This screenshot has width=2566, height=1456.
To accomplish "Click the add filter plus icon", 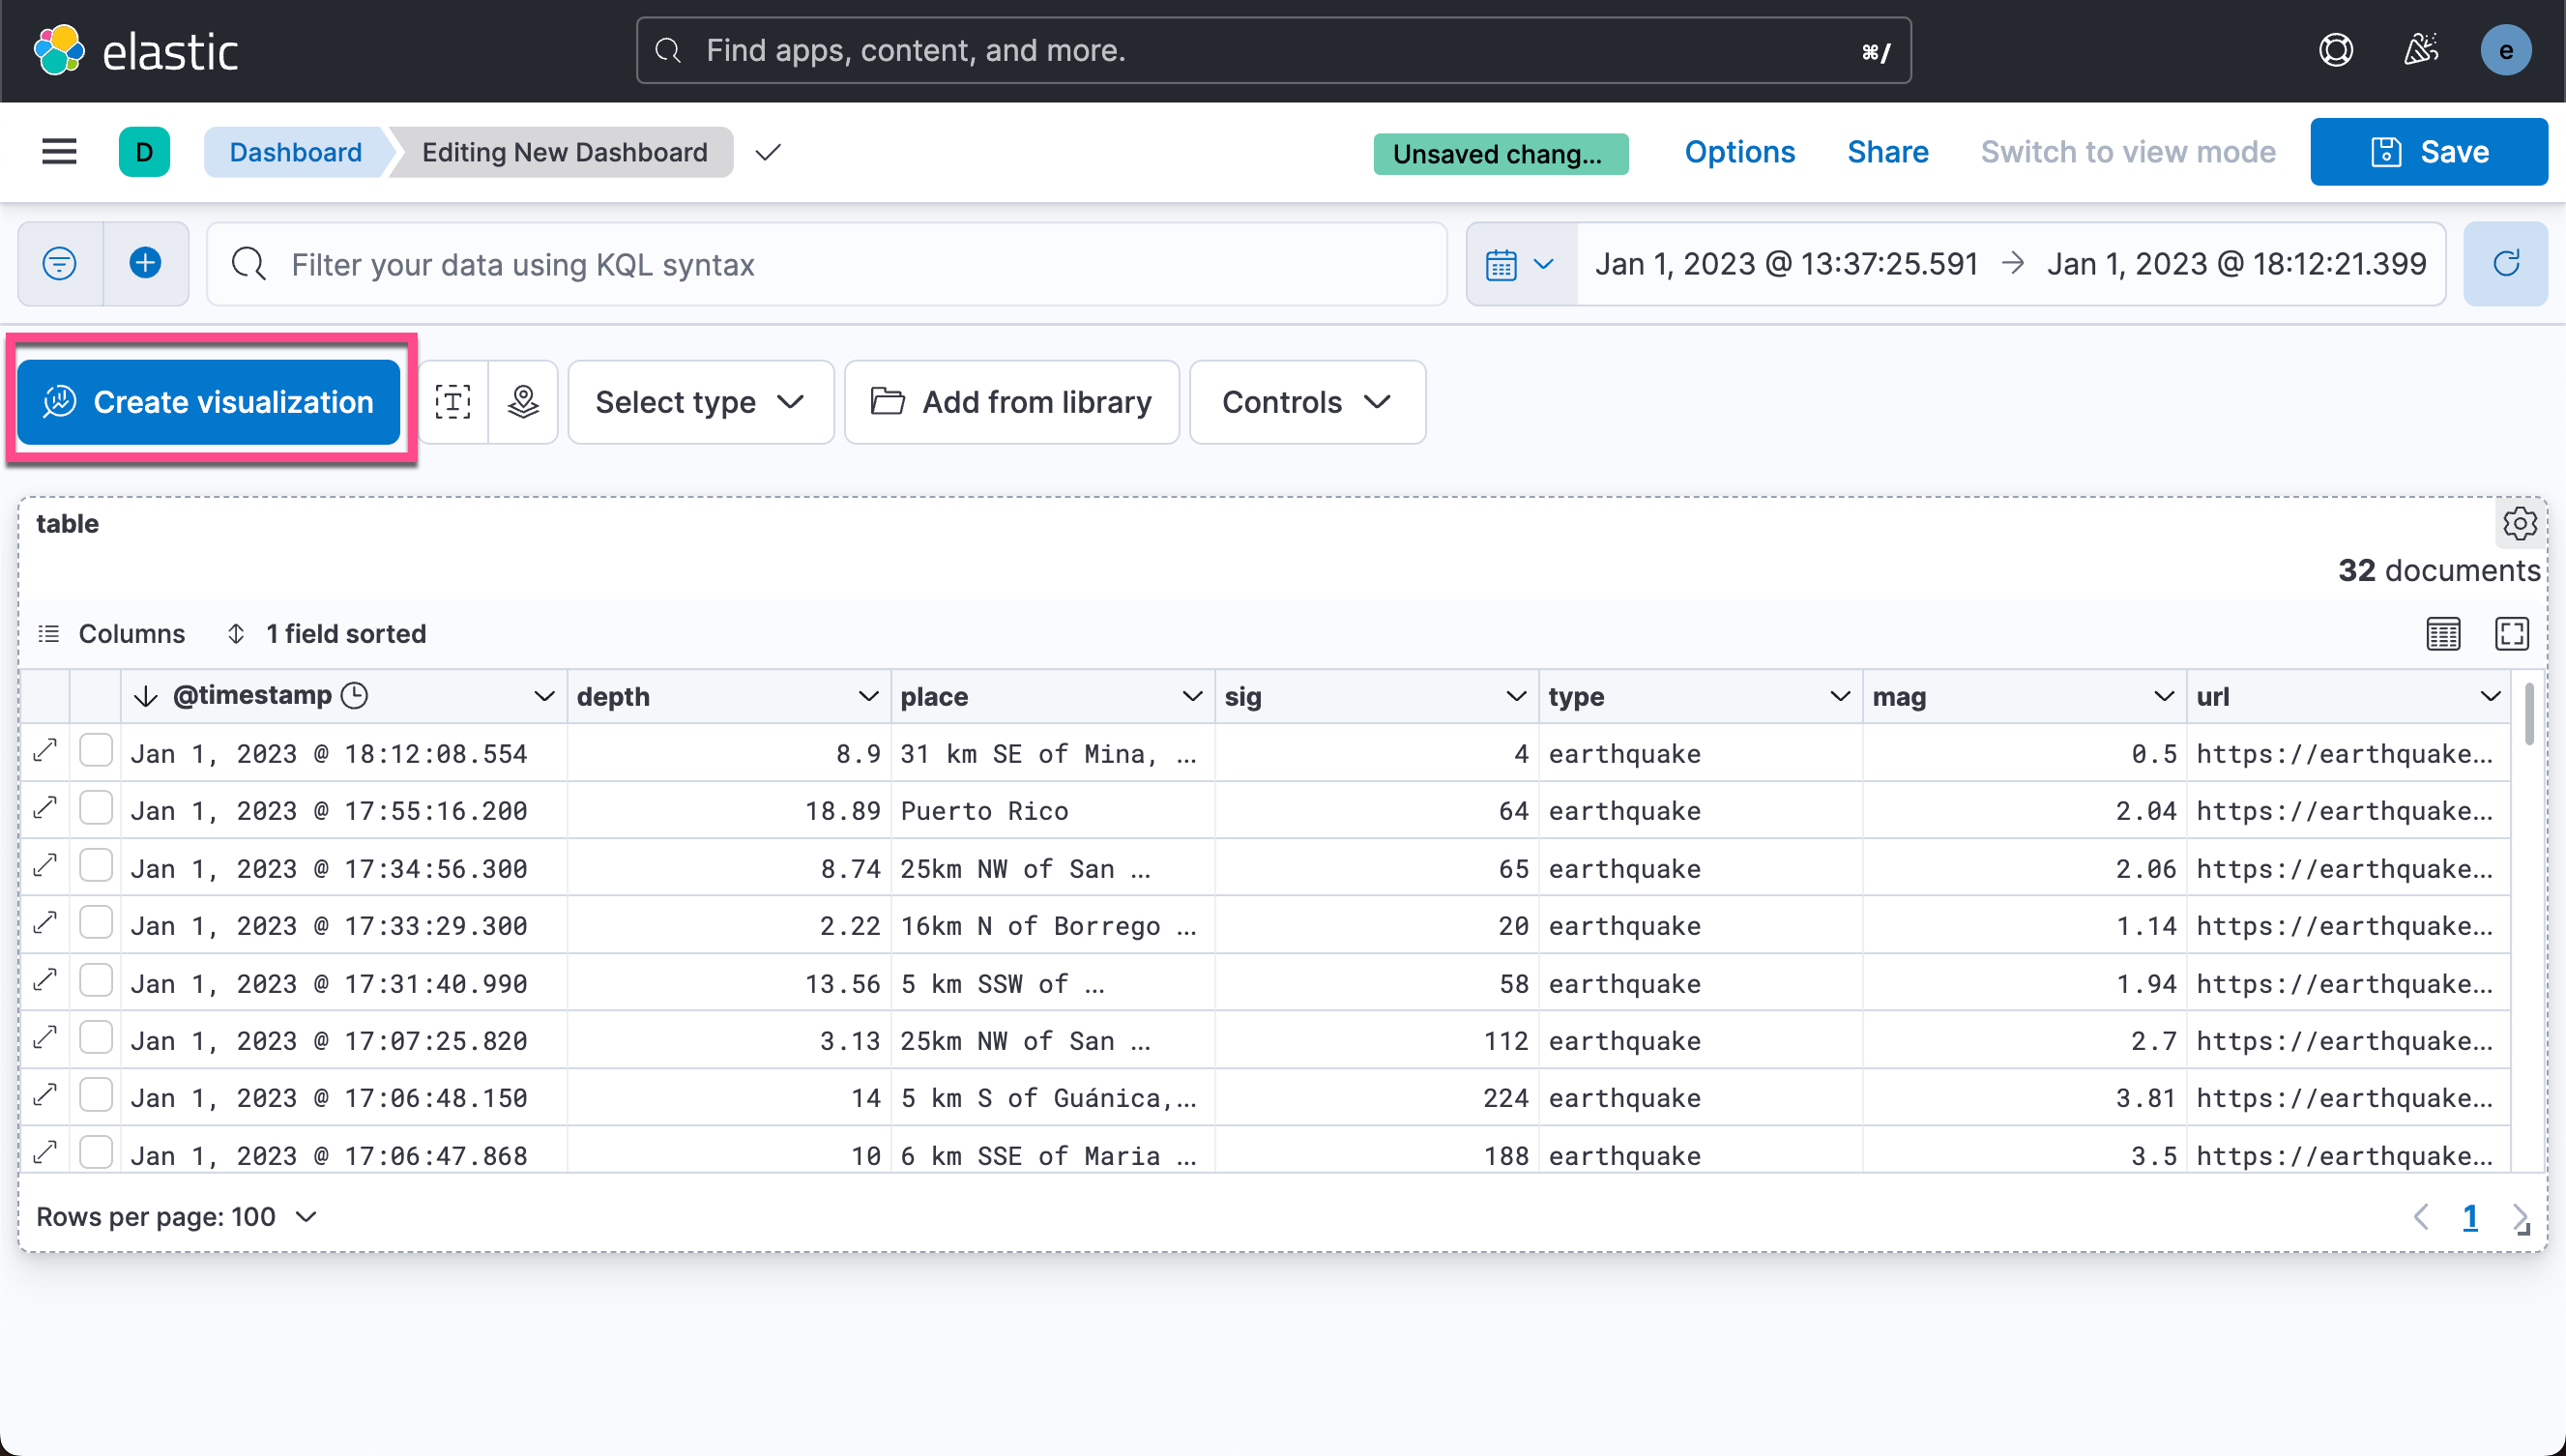I will pos(146,264).
